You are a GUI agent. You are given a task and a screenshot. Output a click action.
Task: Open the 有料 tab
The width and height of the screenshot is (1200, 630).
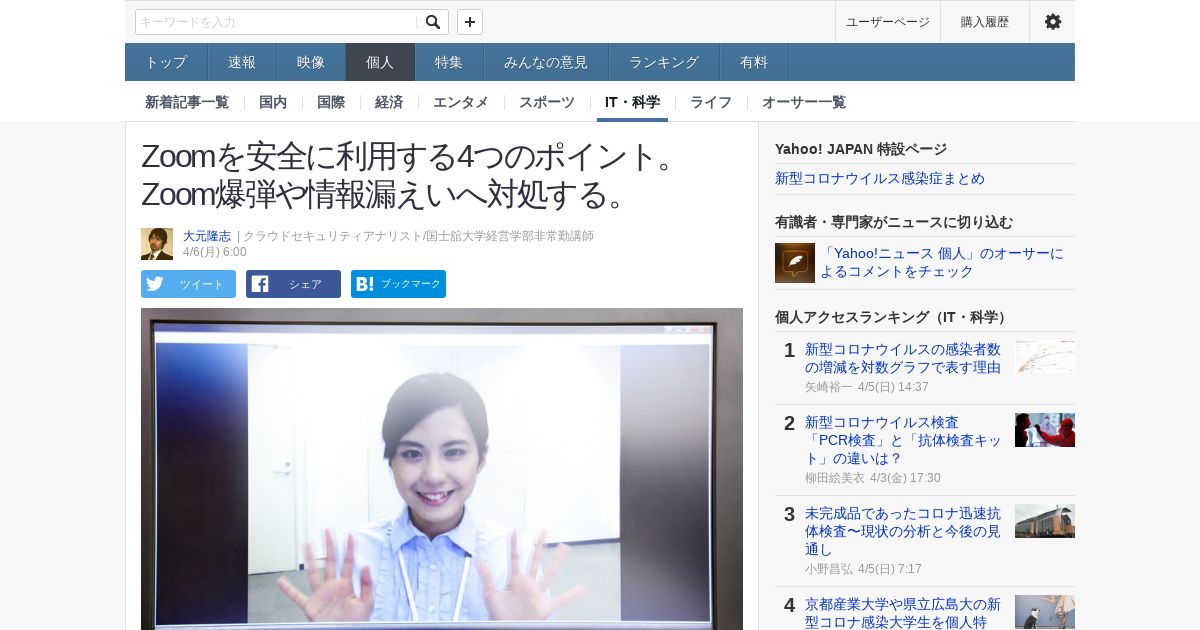tap(754, 62)
